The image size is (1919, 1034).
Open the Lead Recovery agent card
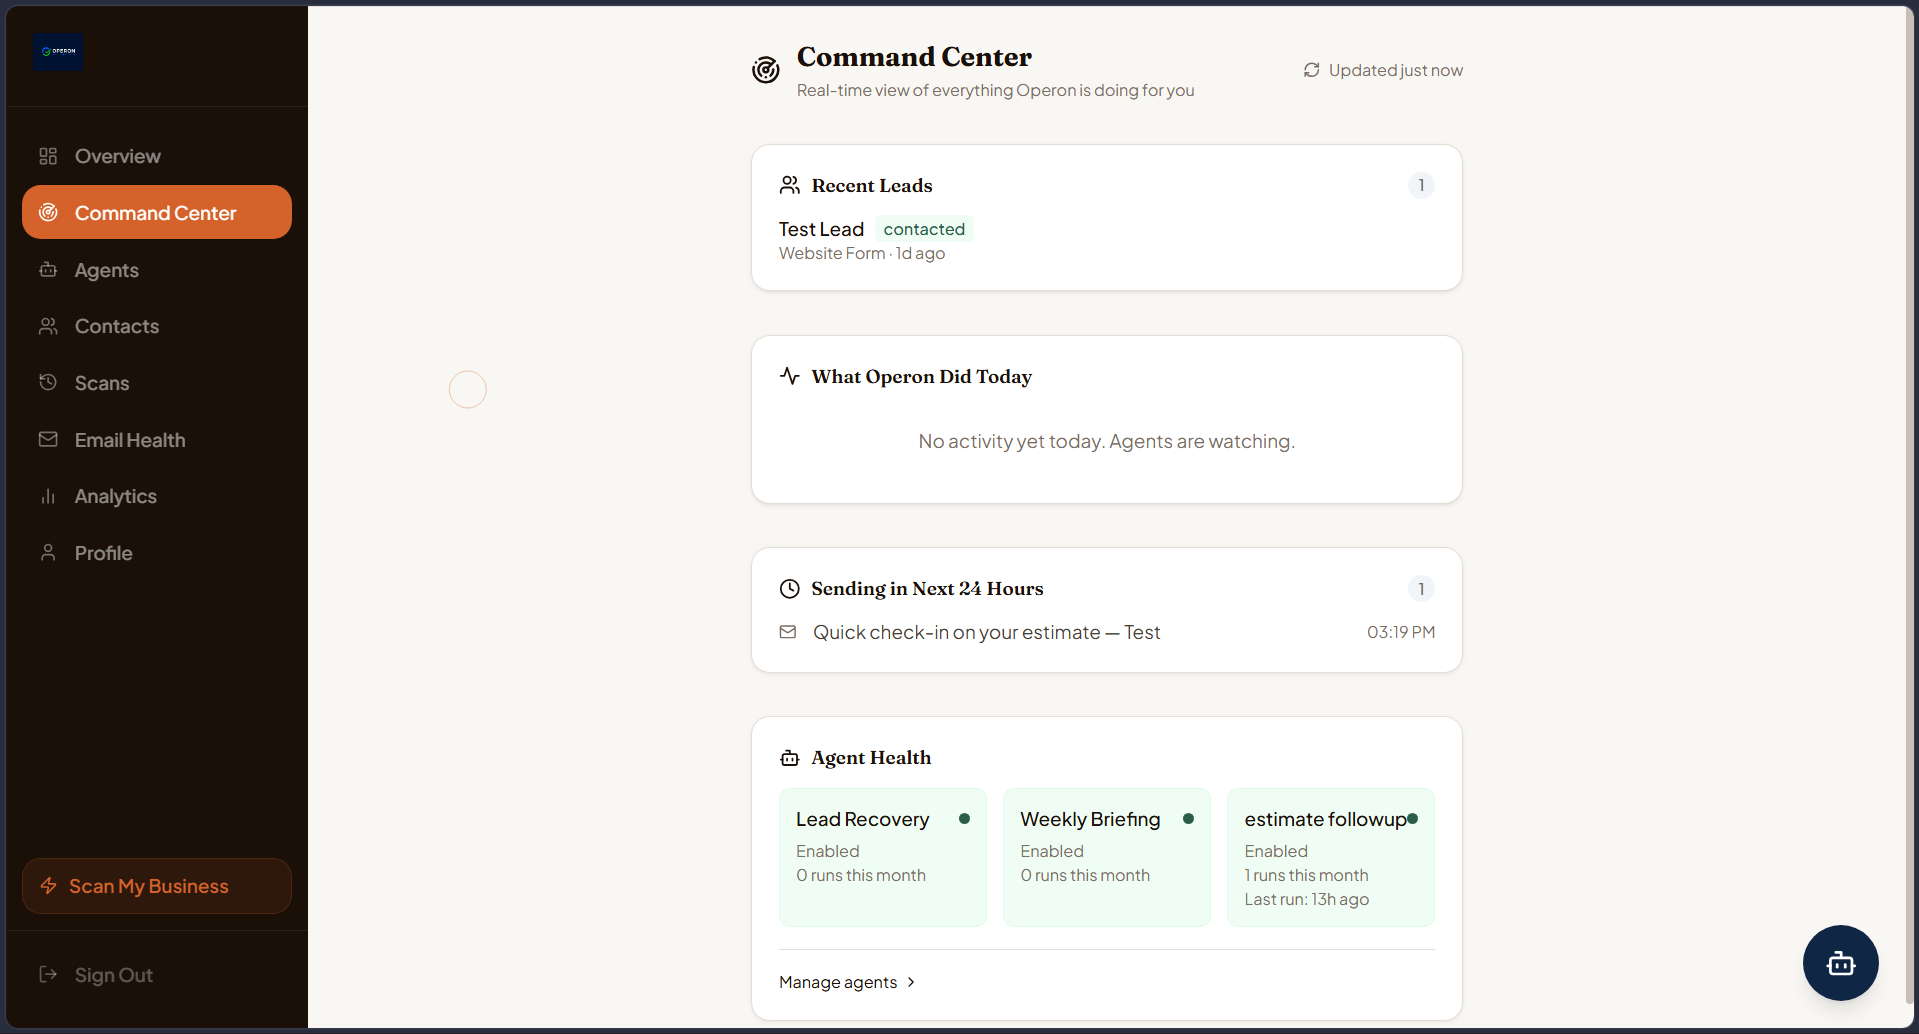883,857
